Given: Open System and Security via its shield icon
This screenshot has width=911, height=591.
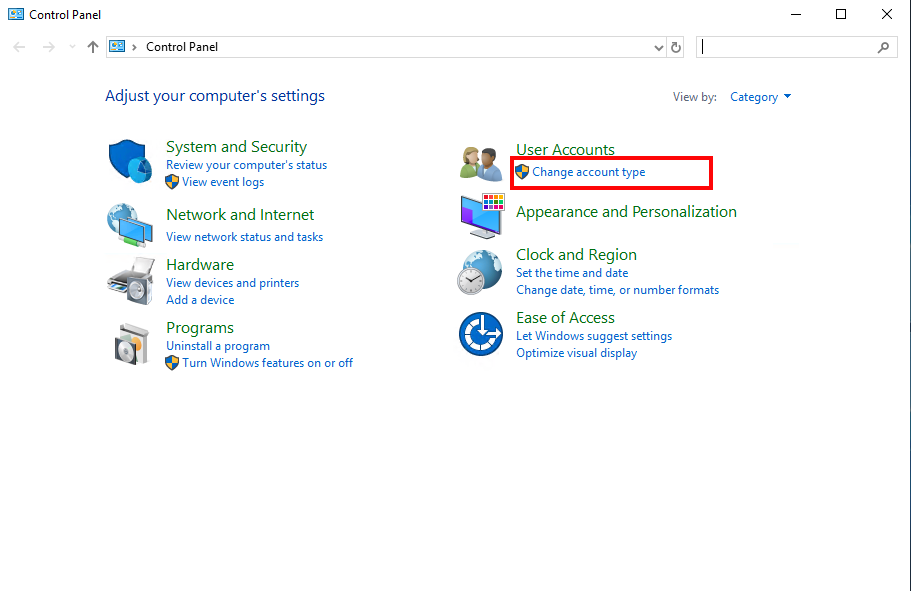Looking at the screenshot, I should coord(130,159).
